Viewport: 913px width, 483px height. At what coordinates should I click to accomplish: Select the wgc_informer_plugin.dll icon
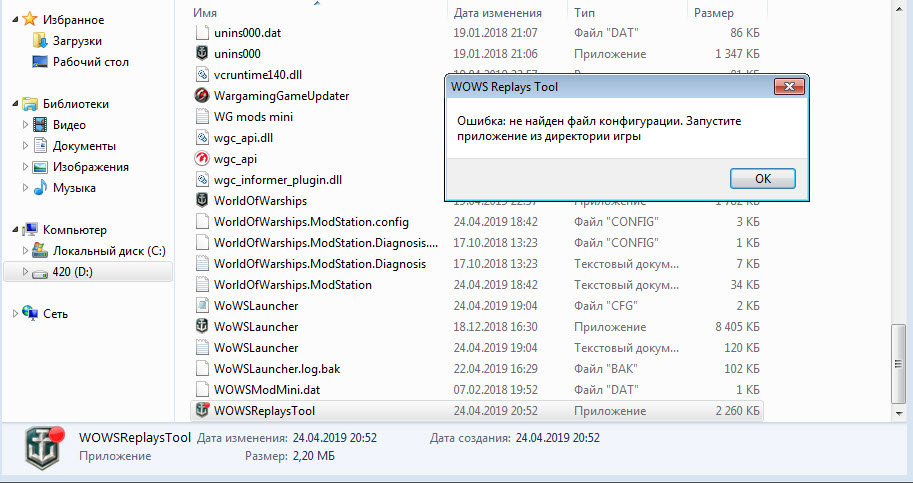click(202, 180)
